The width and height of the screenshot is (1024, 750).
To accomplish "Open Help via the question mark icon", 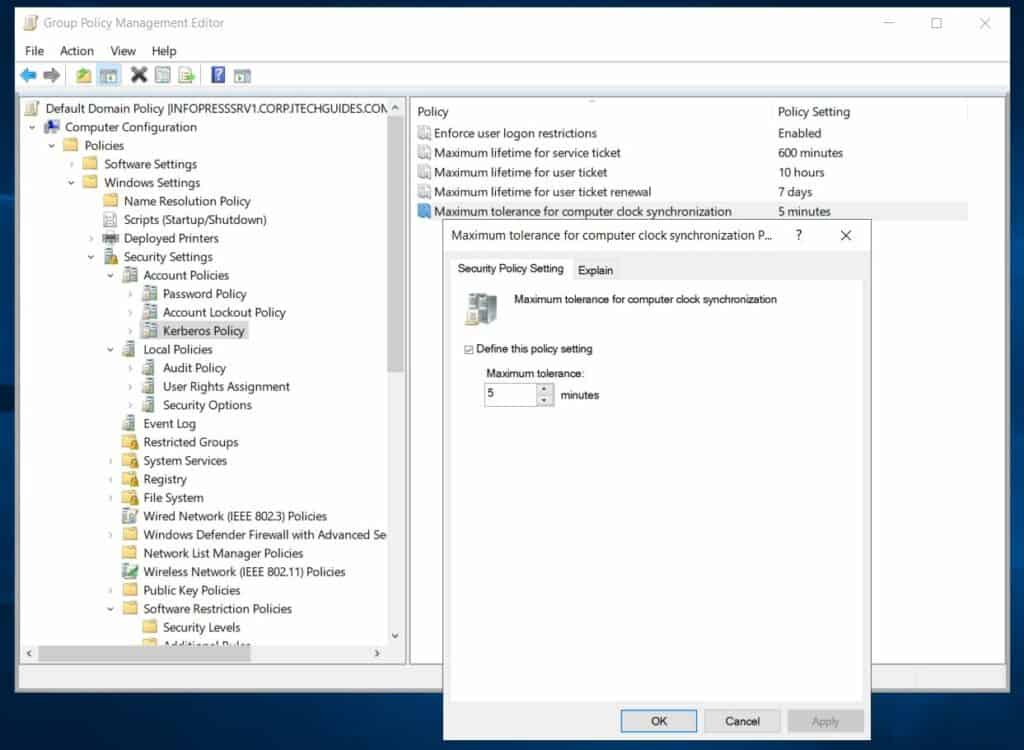I will [x=216, y=74].
